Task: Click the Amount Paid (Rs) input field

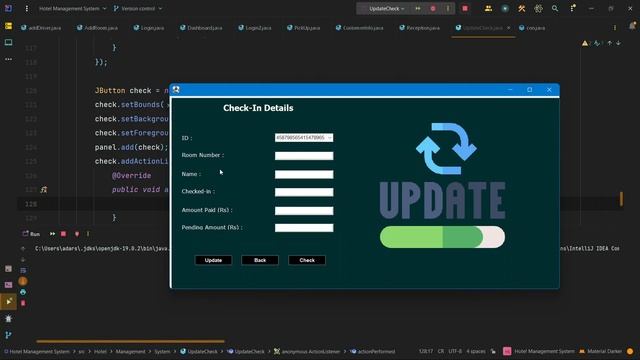Action: tap(304, 211)
